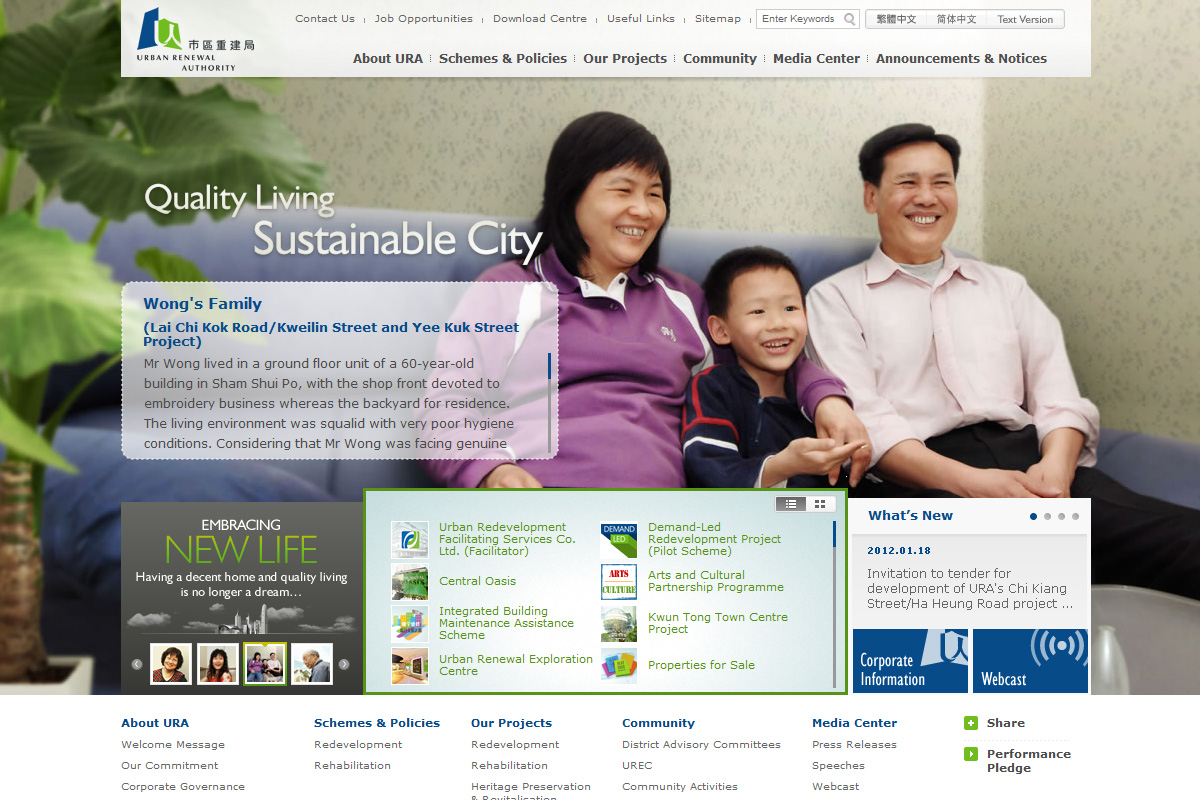Select fourth What's New slide dot

click(1075, 517)
